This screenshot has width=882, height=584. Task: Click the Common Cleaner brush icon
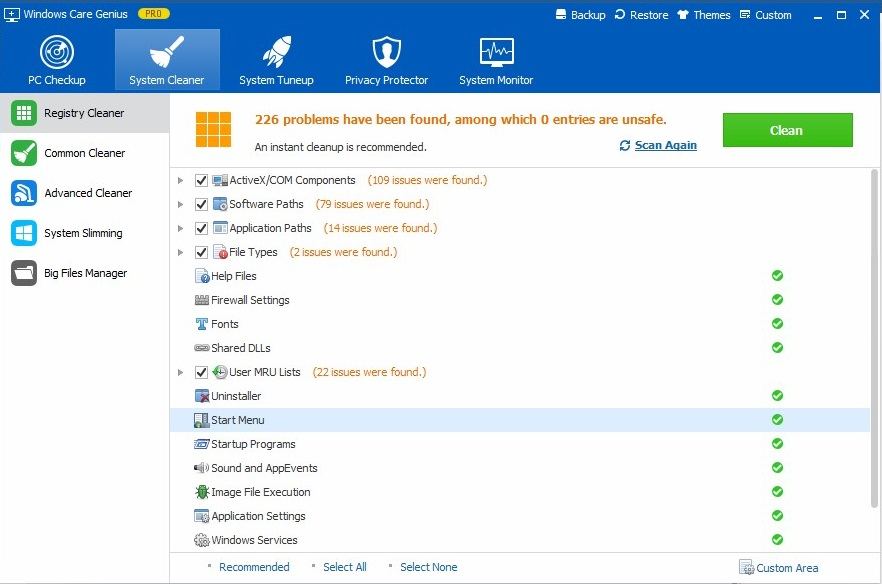tap(24, 153)
